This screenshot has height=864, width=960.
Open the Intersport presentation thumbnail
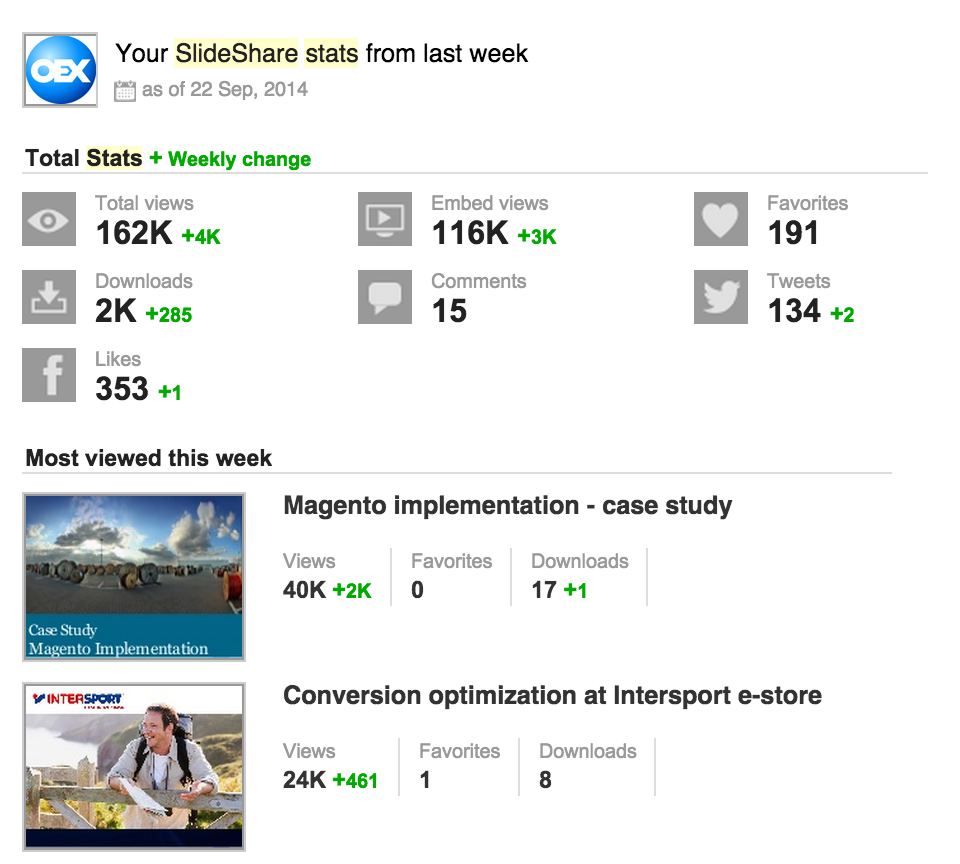134,767
